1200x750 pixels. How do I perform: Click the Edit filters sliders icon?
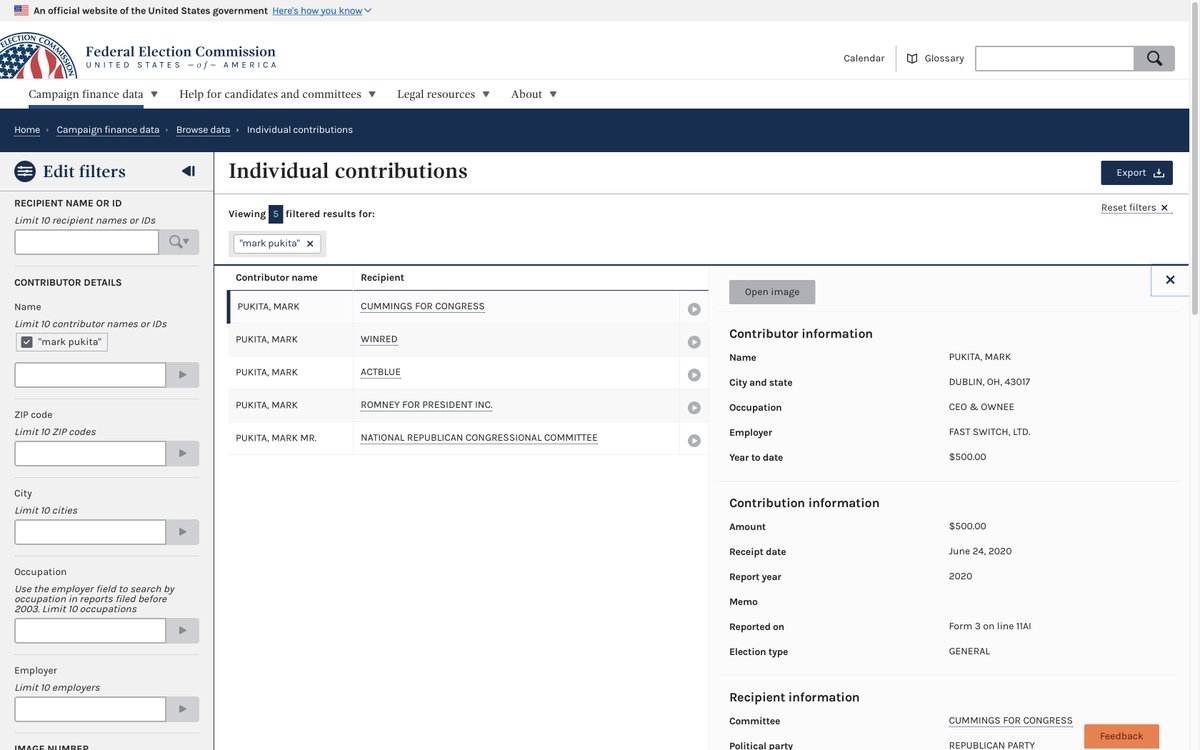click(25, 171)
